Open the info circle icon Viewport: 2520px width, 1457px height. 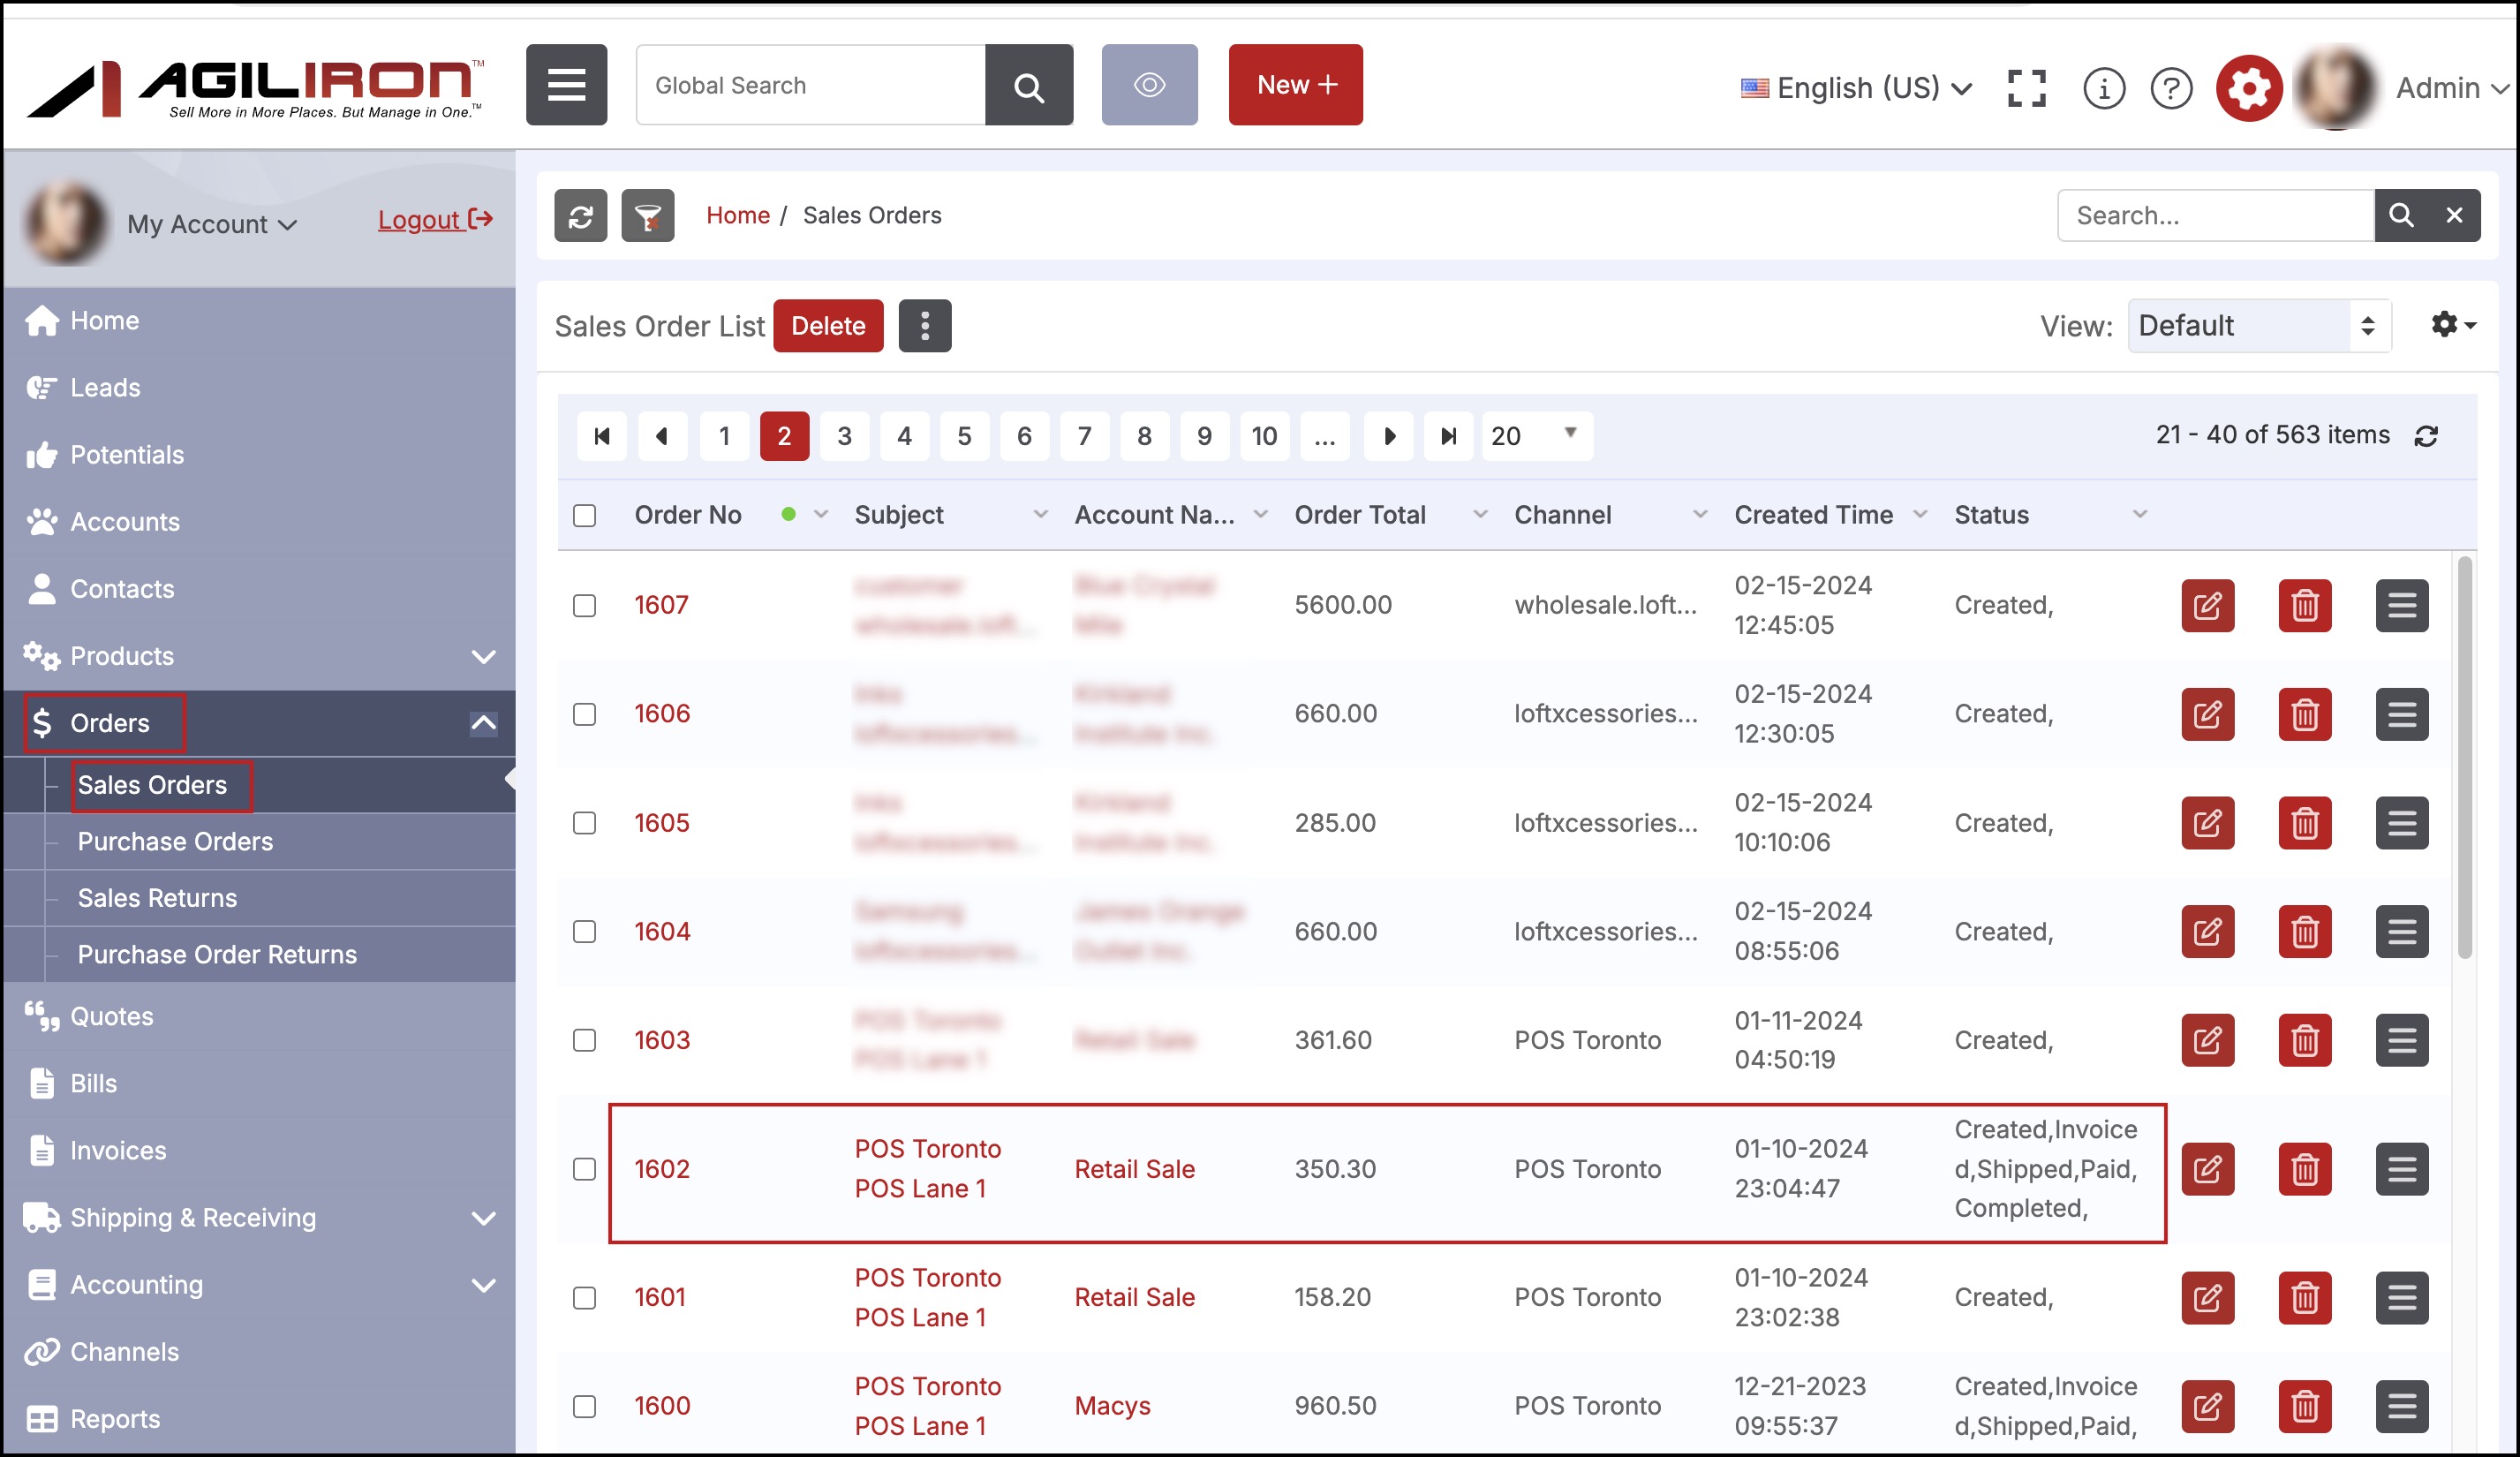click(2103, 88)
